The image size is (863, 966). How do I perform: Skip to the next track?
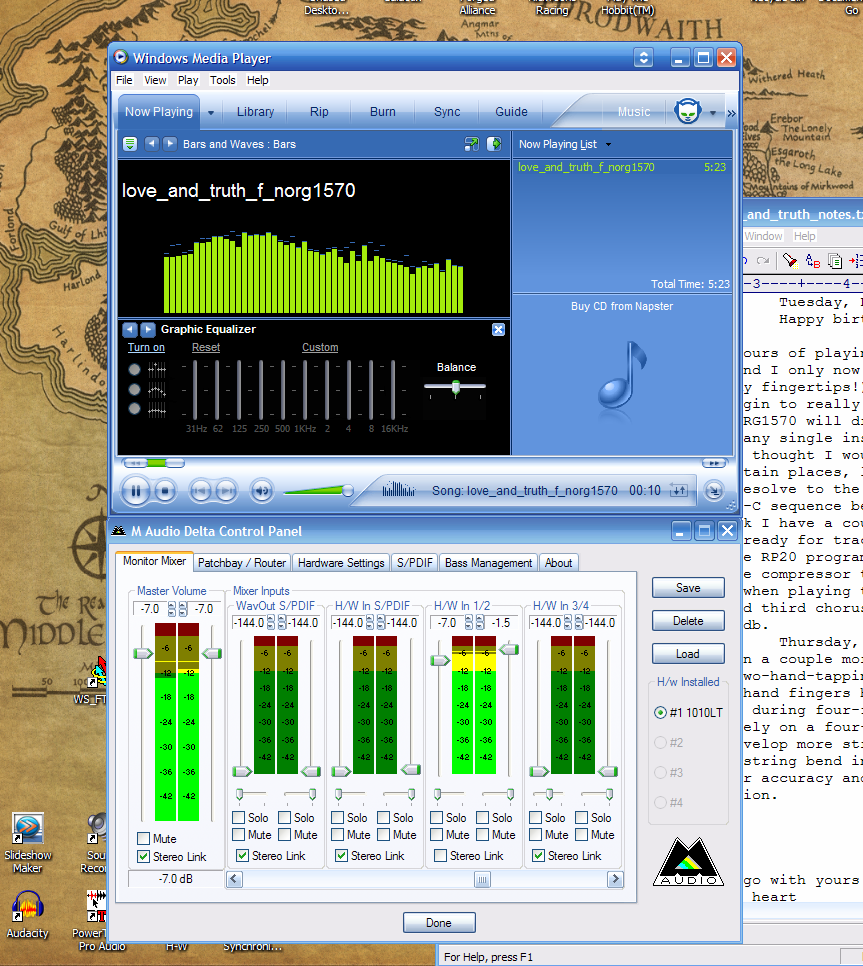(x=226, y=491)
